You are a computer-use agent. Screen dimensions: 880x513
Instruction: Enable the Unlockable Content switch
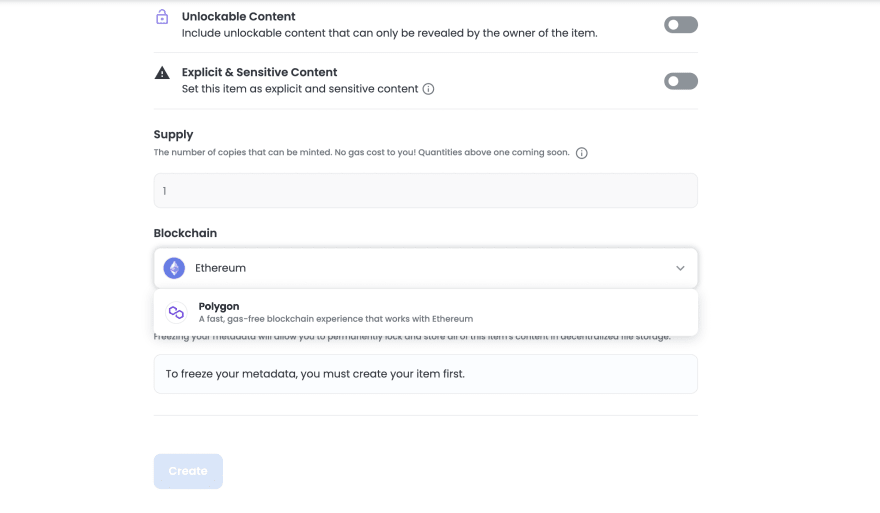(680, 24)
